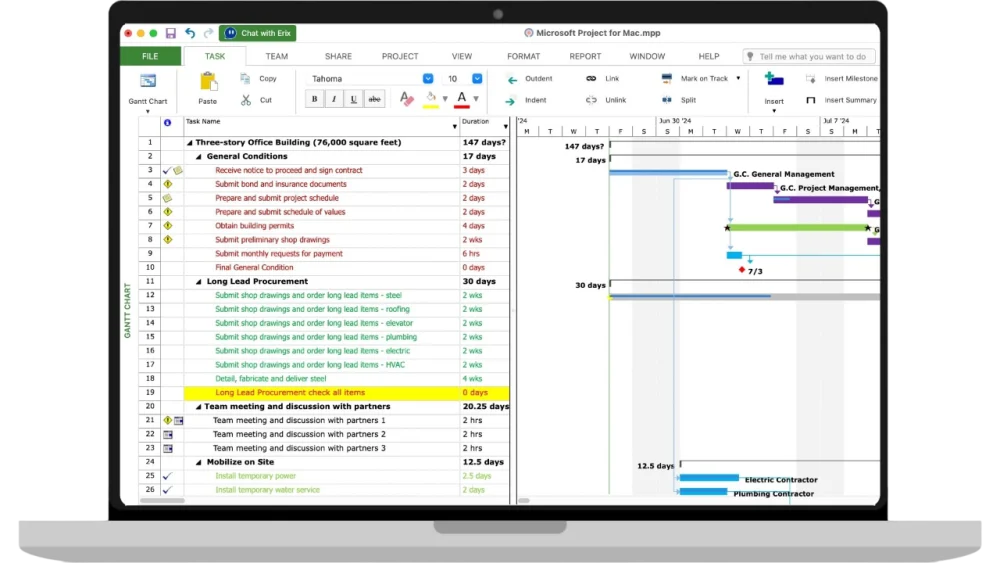1000x563 pixels.
Task: Switch to the SHARE tab
Action: click(338, 56)
